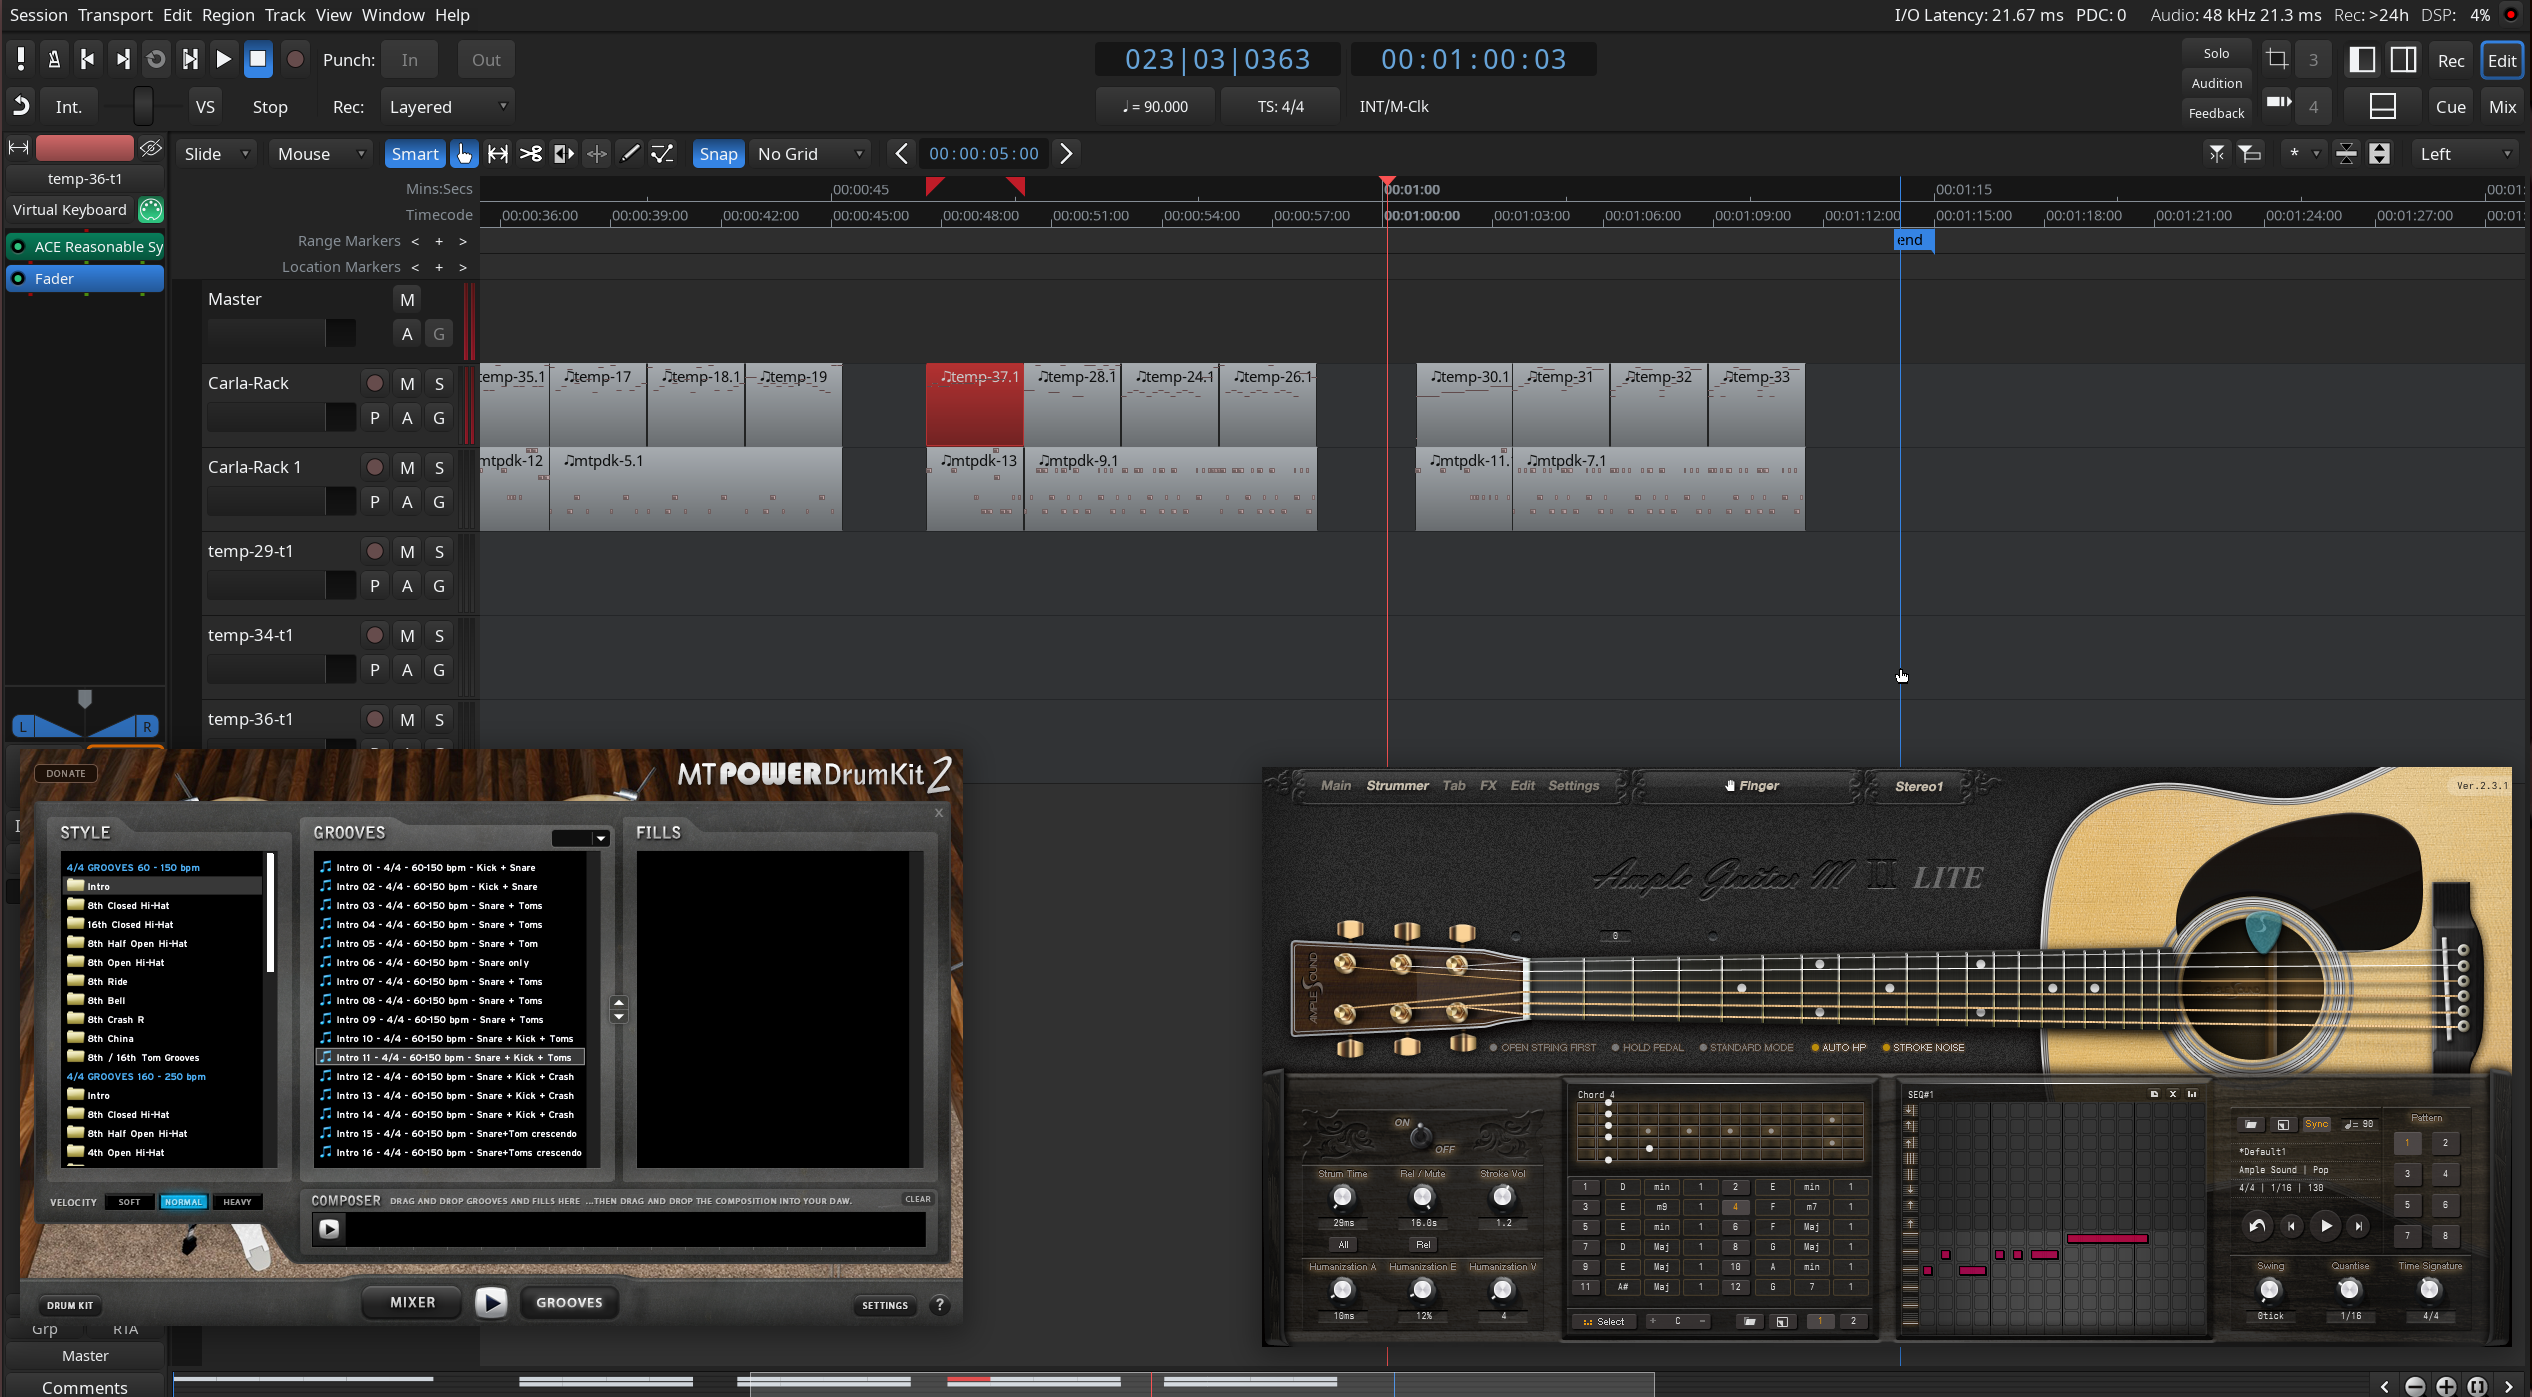Jump to session start icon

tap(88, 60)
